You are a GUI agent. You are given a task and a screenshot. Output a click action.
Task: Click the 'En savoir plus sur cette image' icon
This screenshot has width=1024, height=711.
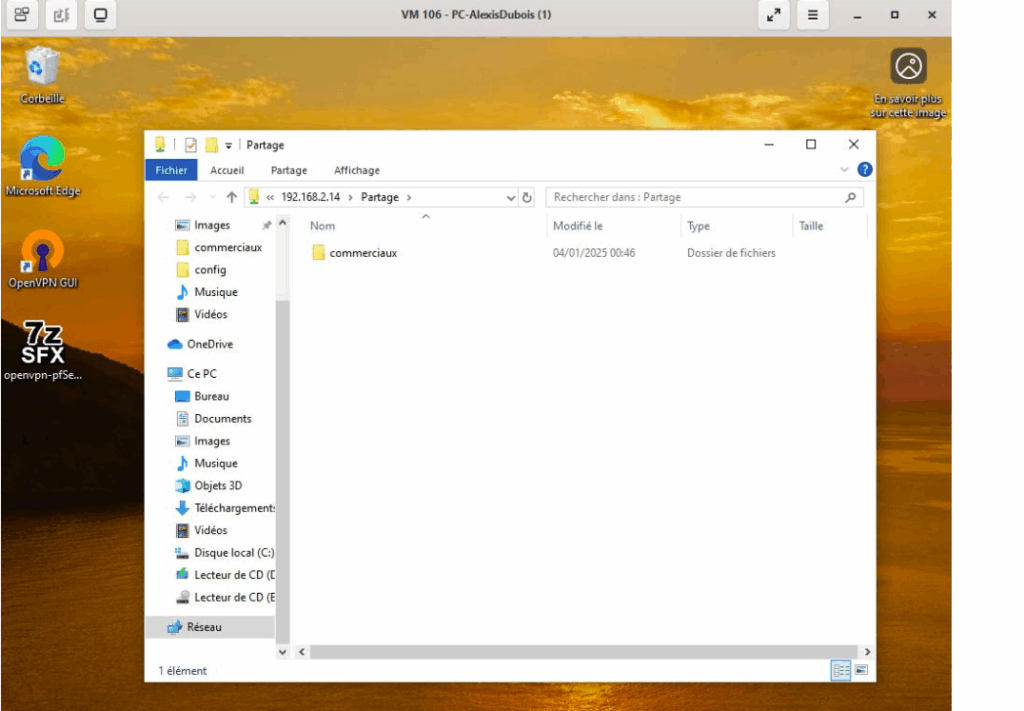tap(908, 66)
